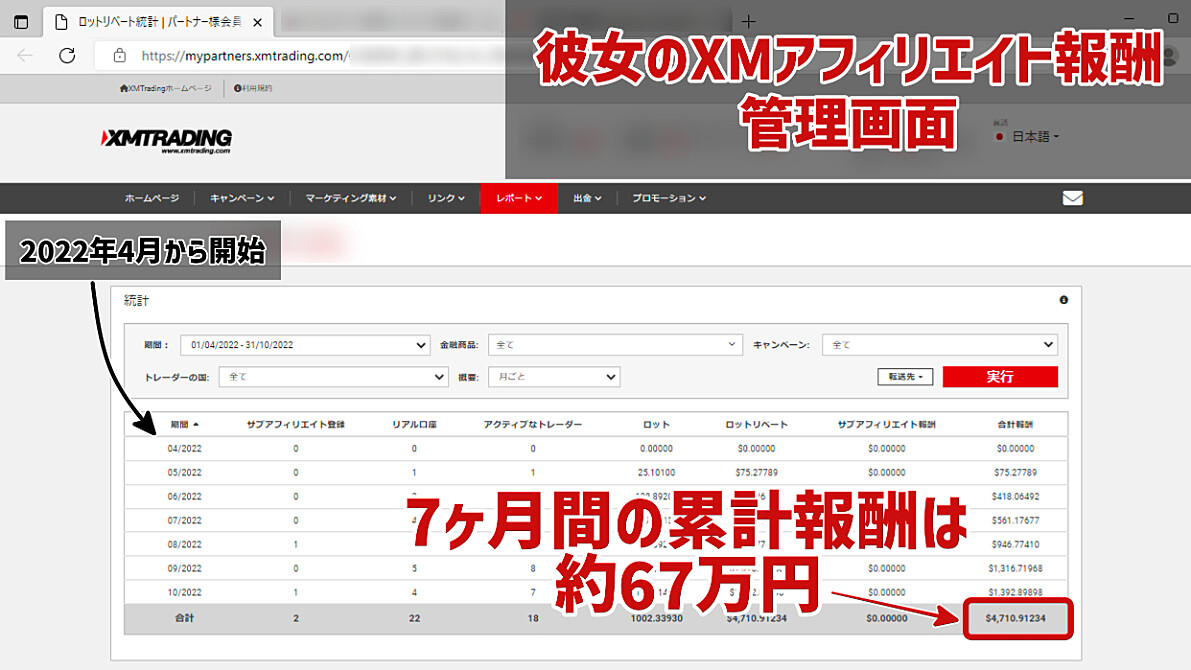Expand the プロモーション menu
Viewport: 1191px width, 670px height.
pyautogui.click(x=669, y=198)
